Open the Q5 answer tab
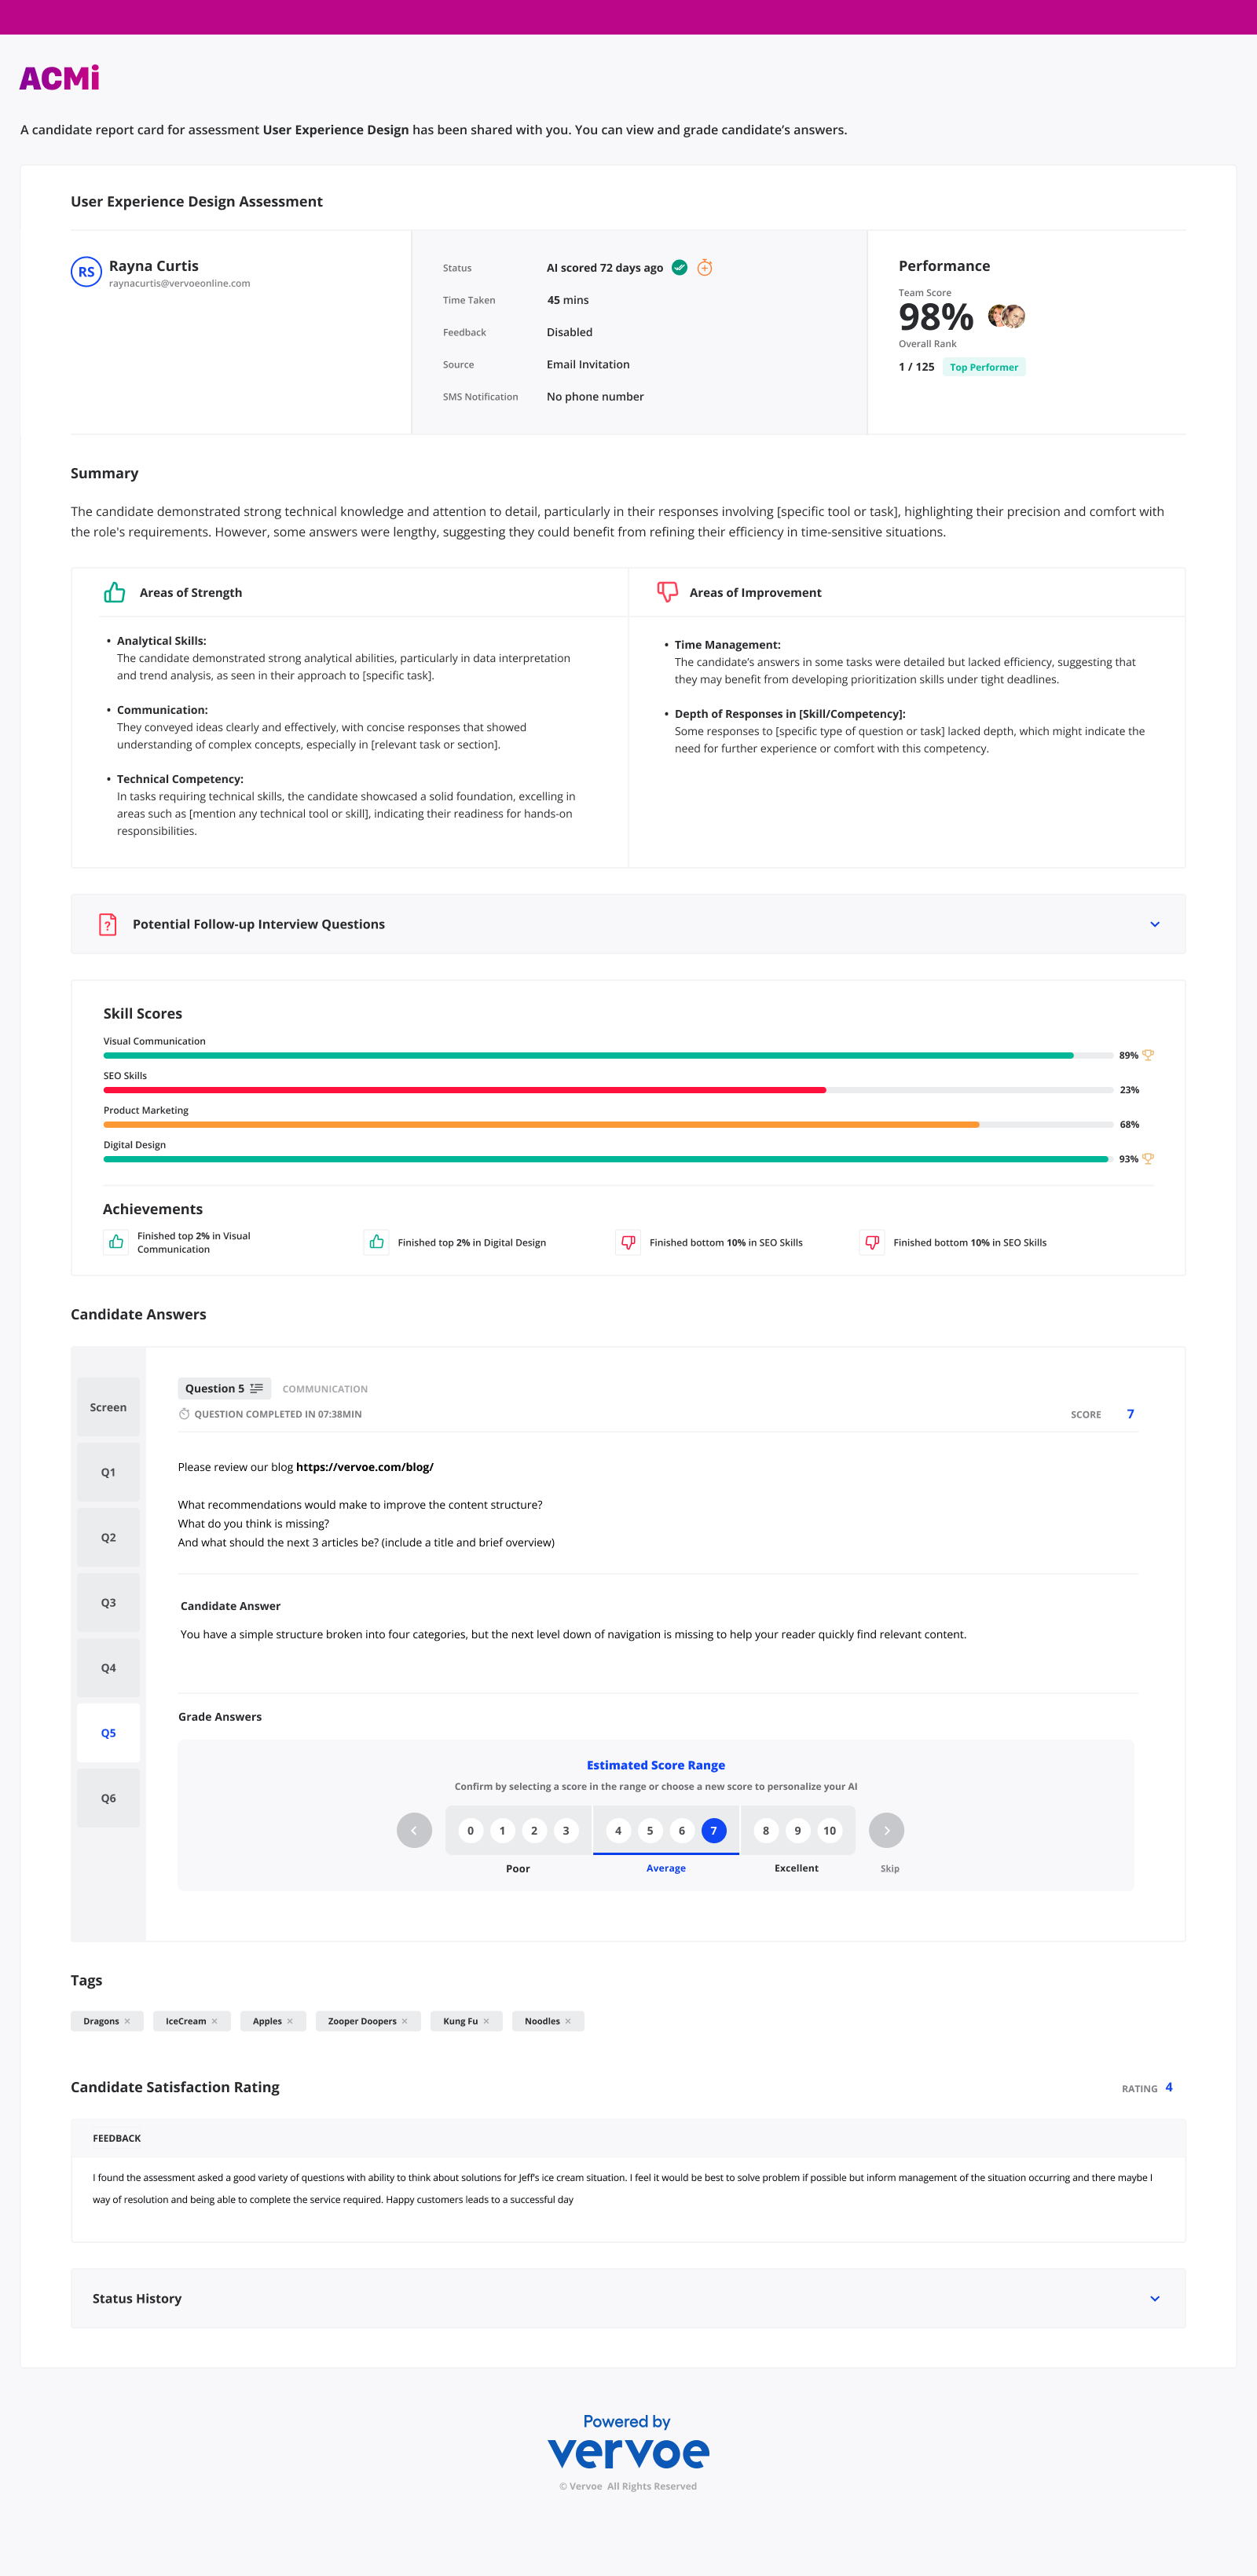 [x=108, y=1732]
